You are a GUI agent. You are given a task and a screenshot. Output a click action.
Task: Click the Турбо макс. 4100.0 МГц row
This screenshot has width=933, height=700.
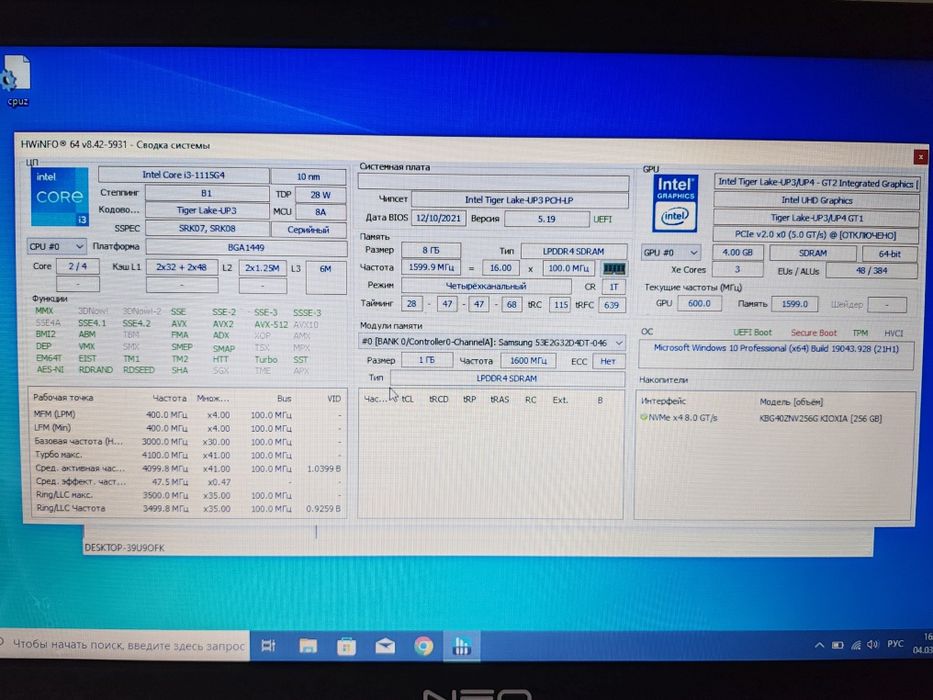pyautogui.click(x=187, y=455)
